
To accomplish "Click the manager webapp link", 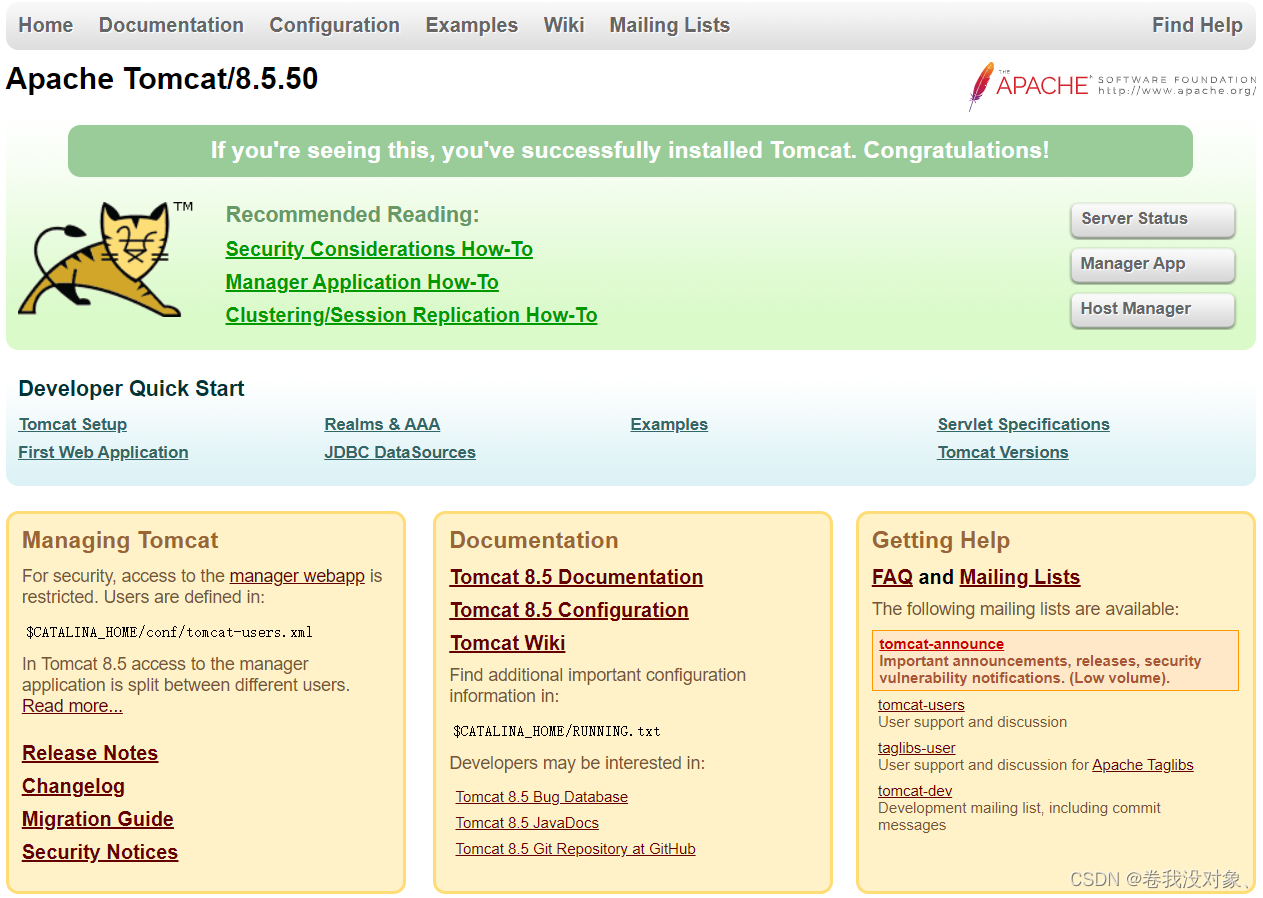I will tap(297, 576).
